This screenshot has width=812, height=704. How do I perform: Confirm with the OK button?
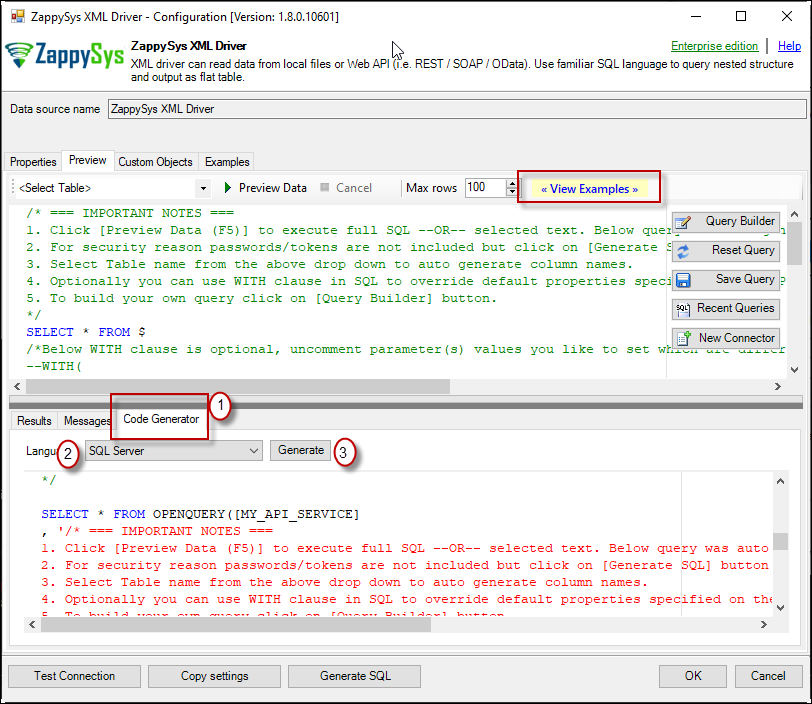click(x=693, y=676)
